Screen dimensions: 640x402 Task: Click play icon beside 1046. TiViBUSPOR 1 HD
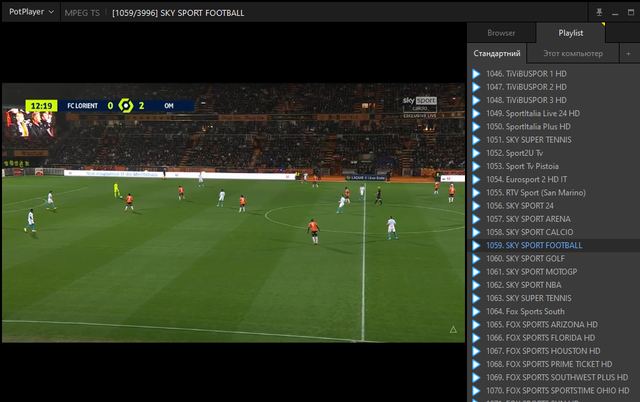476,74
